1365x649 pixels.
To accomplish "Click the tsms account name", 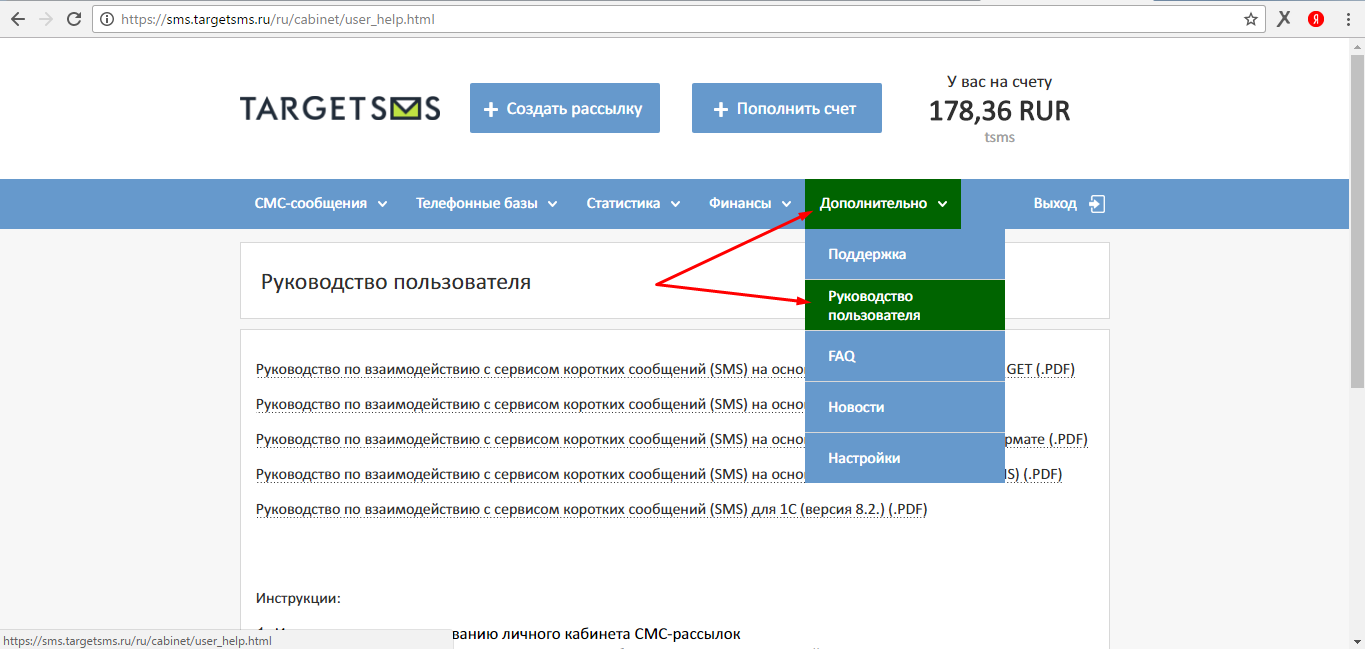I will click(999, 138).
